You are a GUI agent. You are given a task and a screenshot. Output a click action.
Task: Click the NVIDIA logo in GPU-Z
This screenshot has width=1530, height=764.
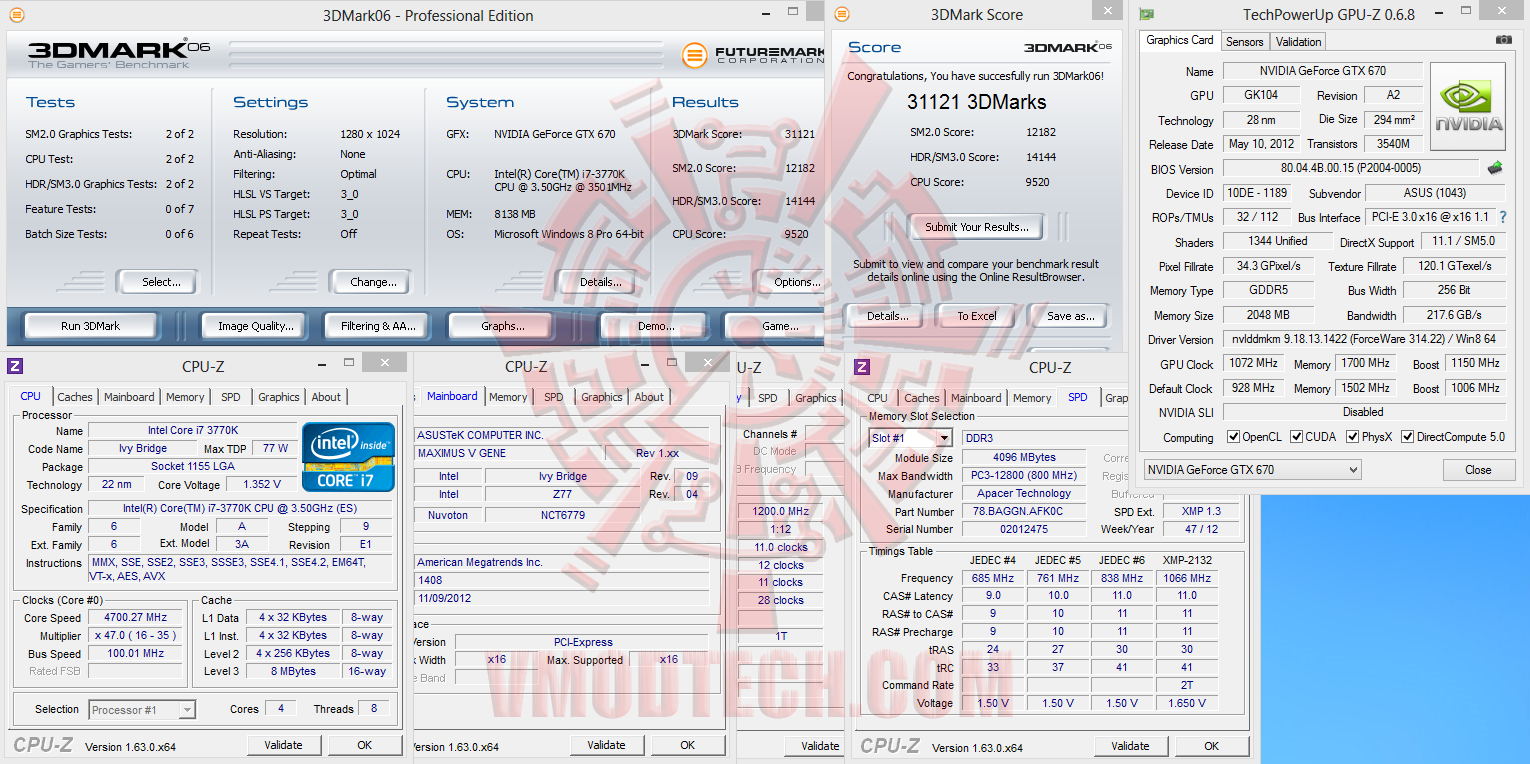point(1468,107)
